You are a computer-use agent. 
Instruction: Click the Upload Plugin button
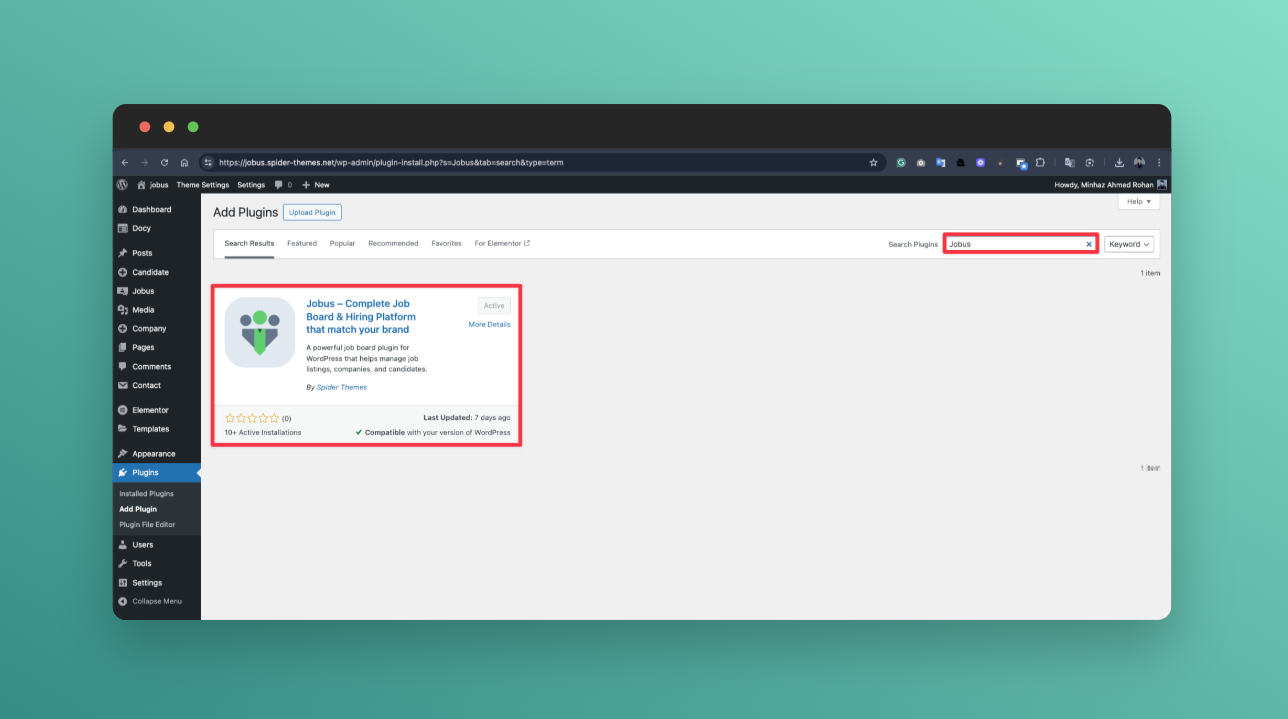click(312, 212)
